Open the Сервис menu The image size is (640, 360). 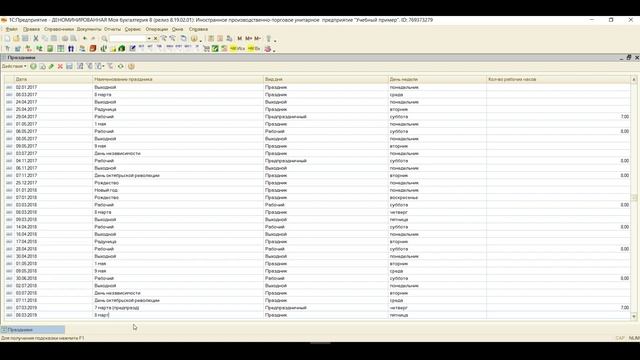[x=133, y=29]
